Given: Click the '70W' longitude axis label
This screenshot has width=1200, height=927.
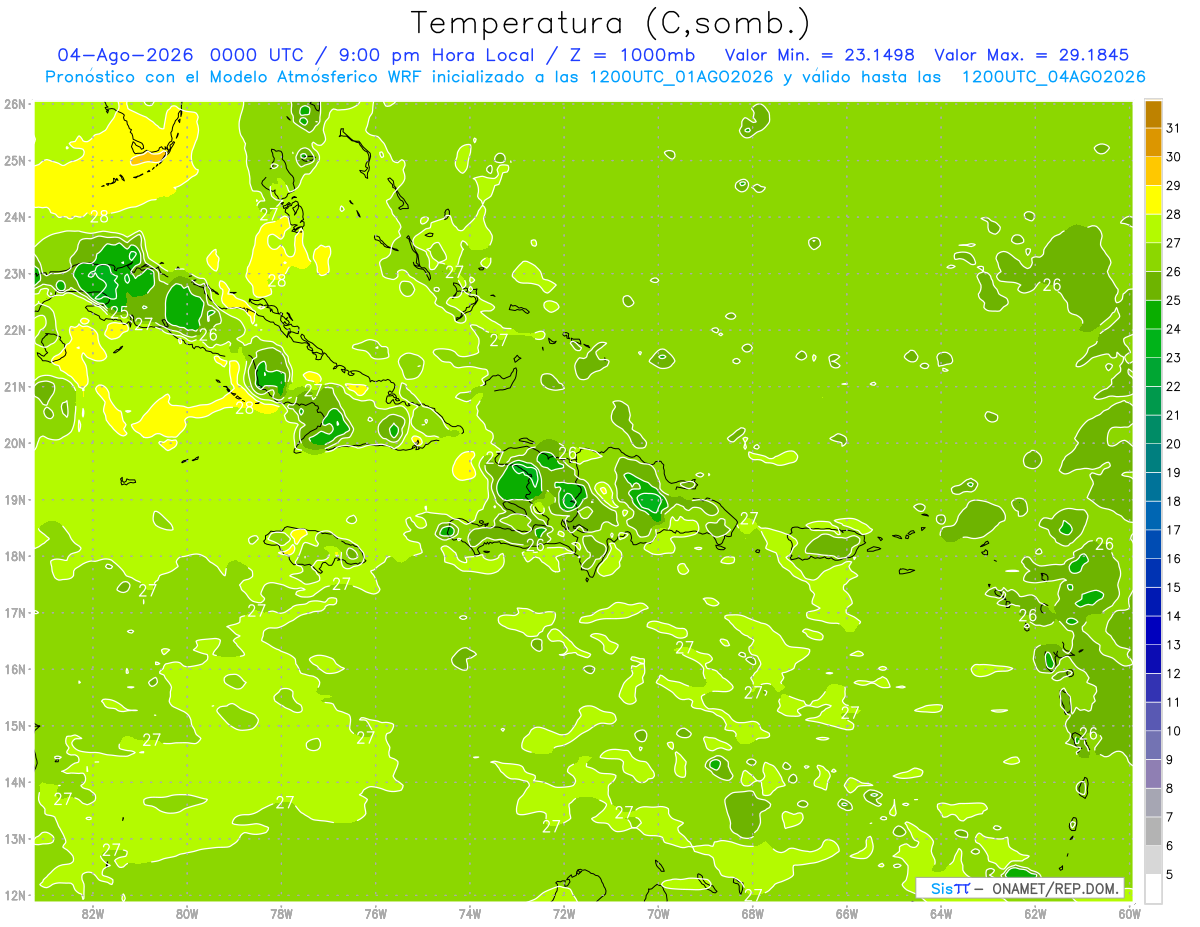Looking at the screenshot, I should 658,913.
